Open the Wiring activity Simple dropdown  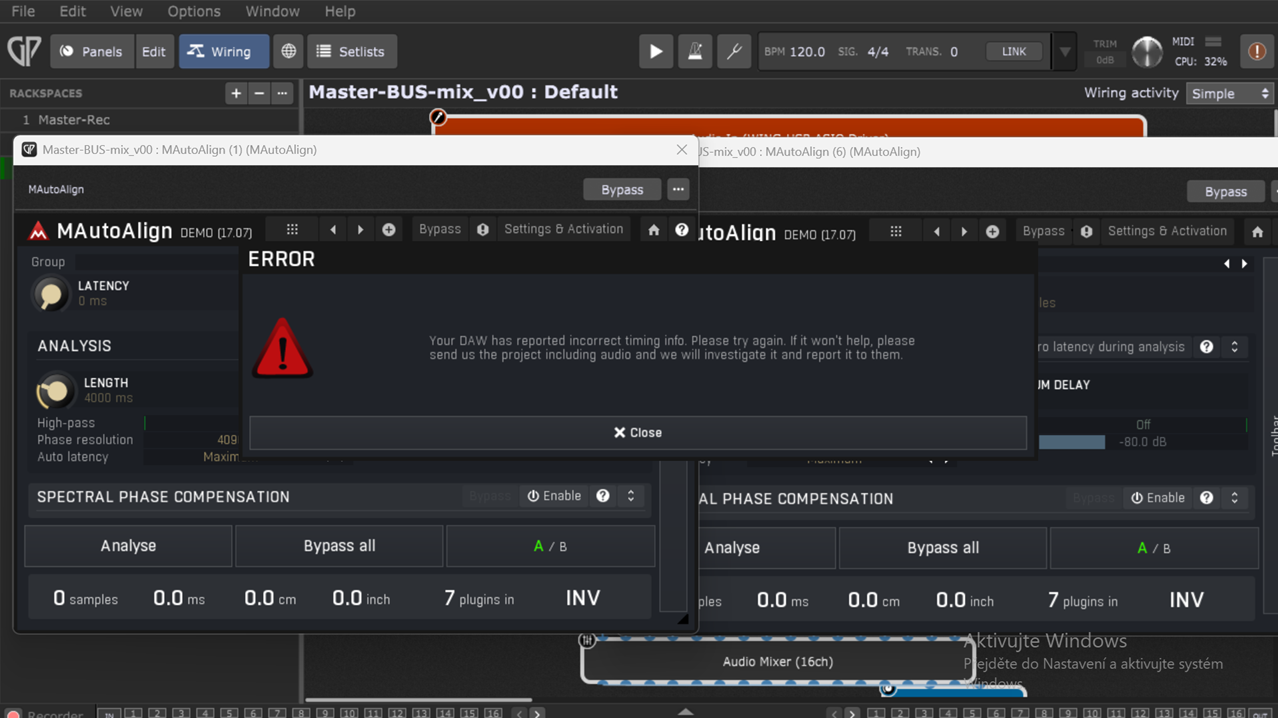pos(1229,93)
